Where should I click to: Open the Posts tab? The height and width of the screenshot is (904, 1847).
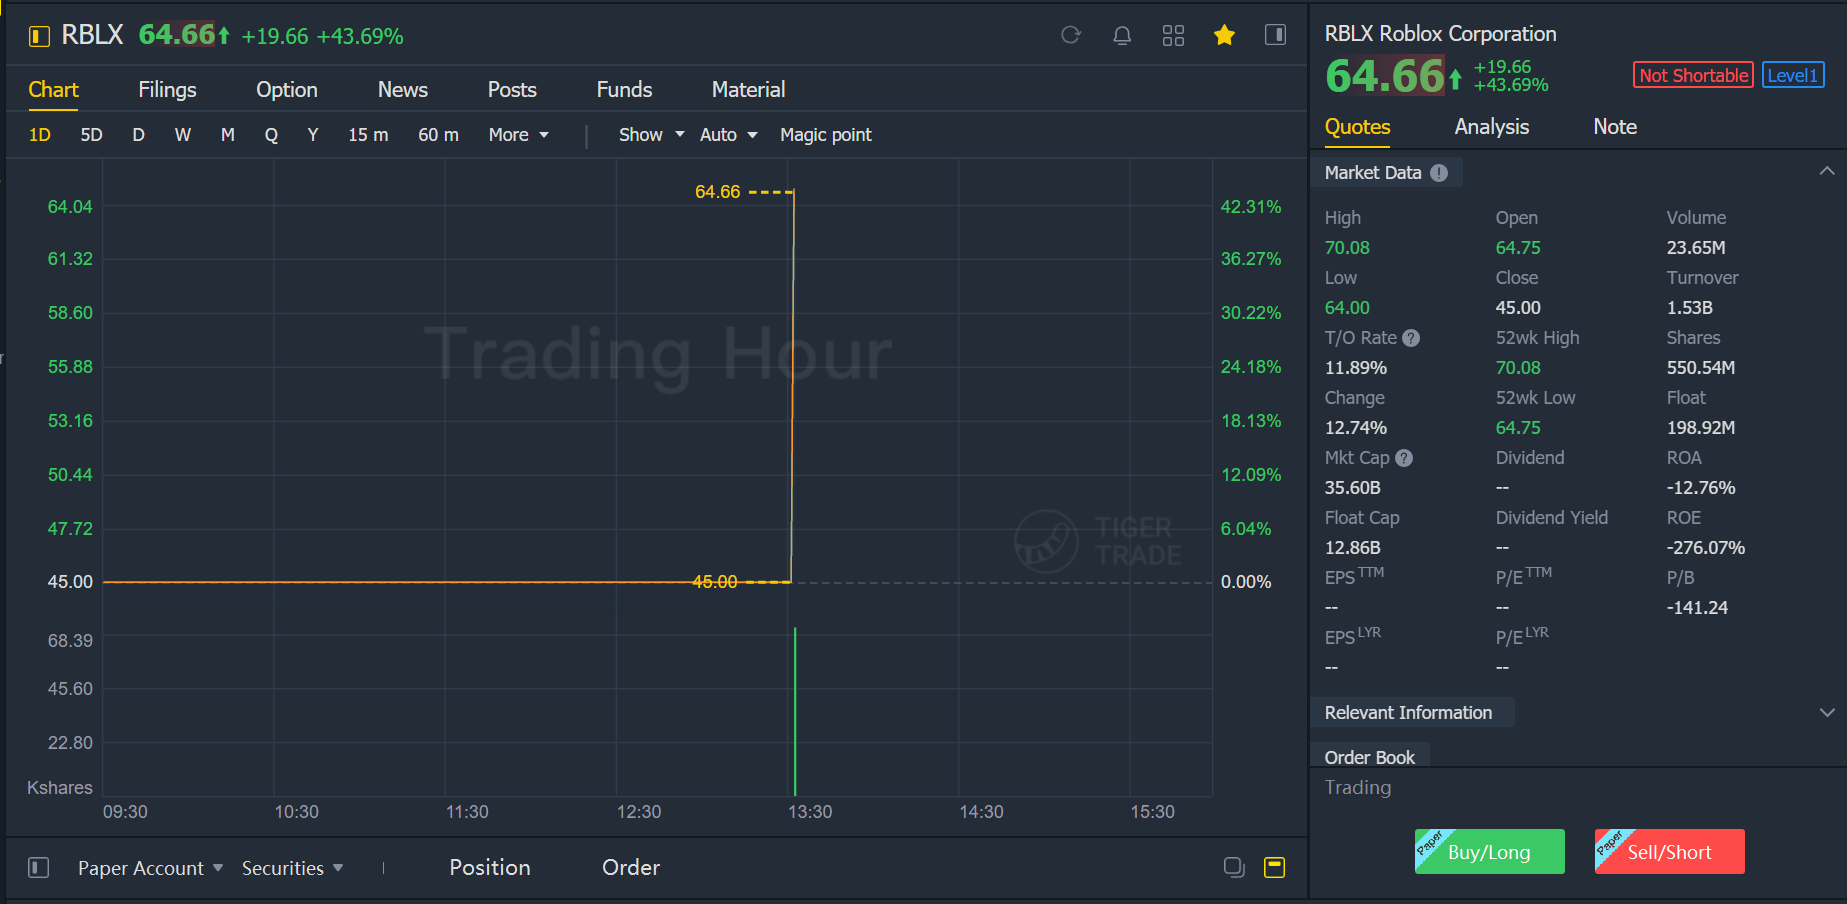click(x=512, y=90)
